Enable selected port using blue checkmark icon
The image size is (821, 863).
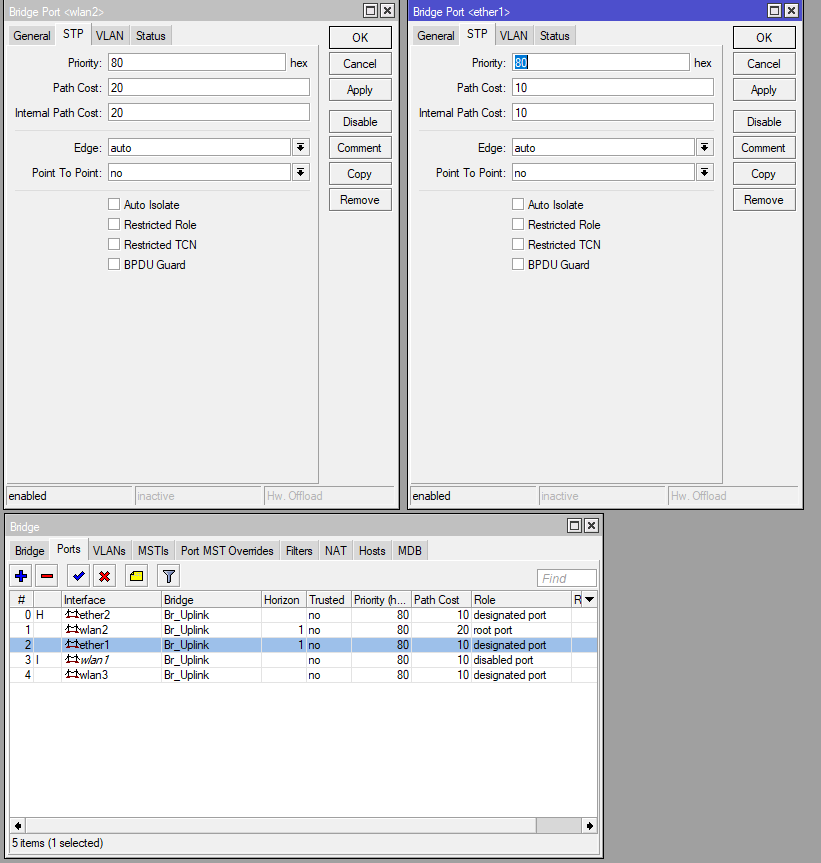click(x=79, y=576)
